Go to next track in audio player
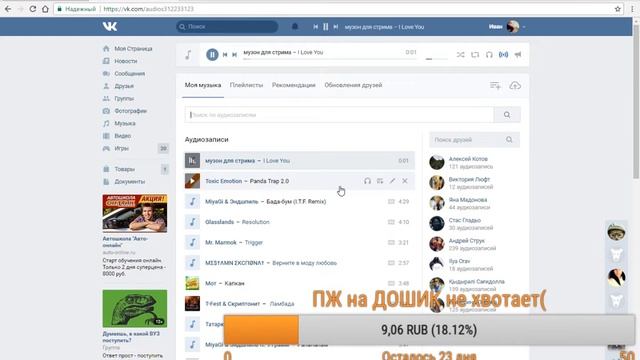The width and height of the screenshot is (640, 360). 234,55
